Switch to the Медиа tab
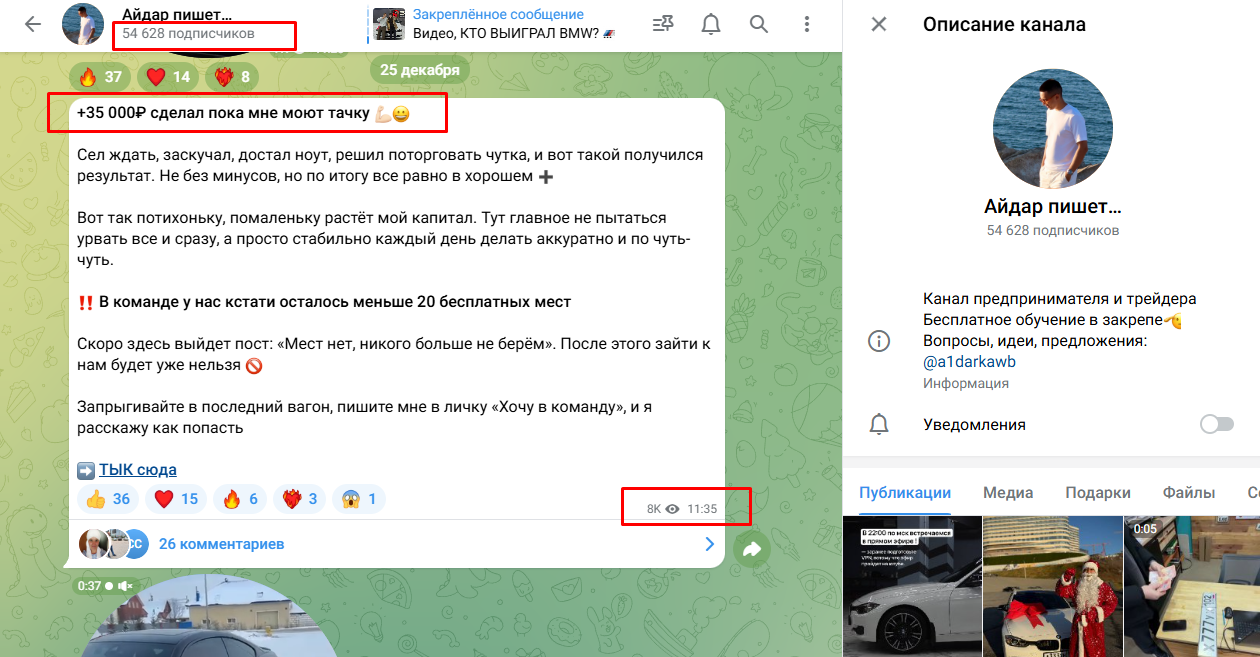The image size is (1260, 657). pos(1008,492)
